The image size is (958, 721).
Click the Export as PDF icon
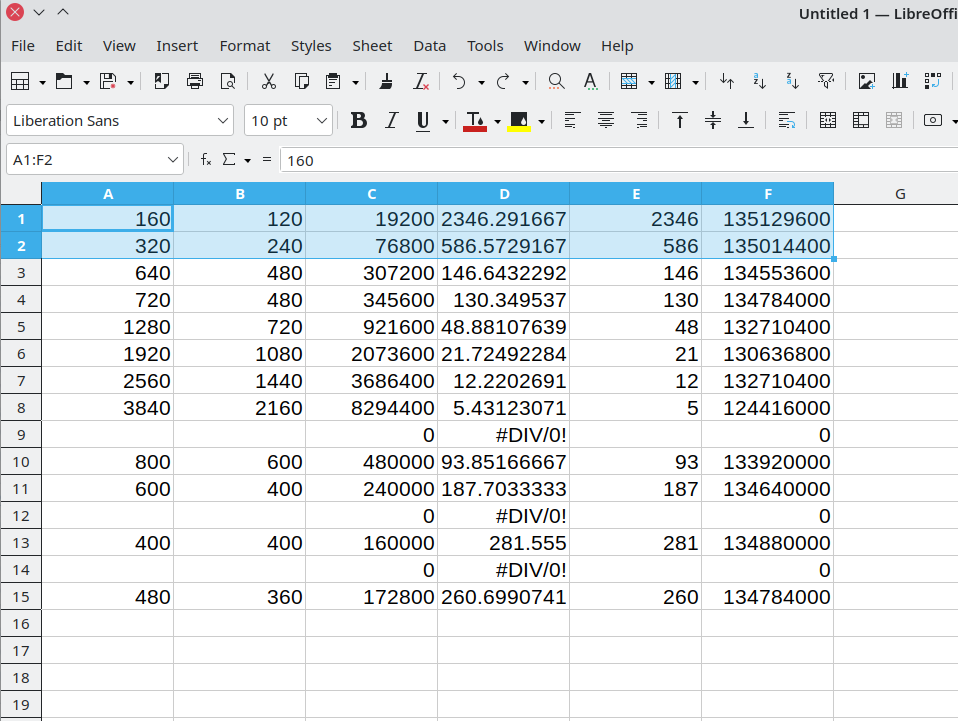point(161,81)
